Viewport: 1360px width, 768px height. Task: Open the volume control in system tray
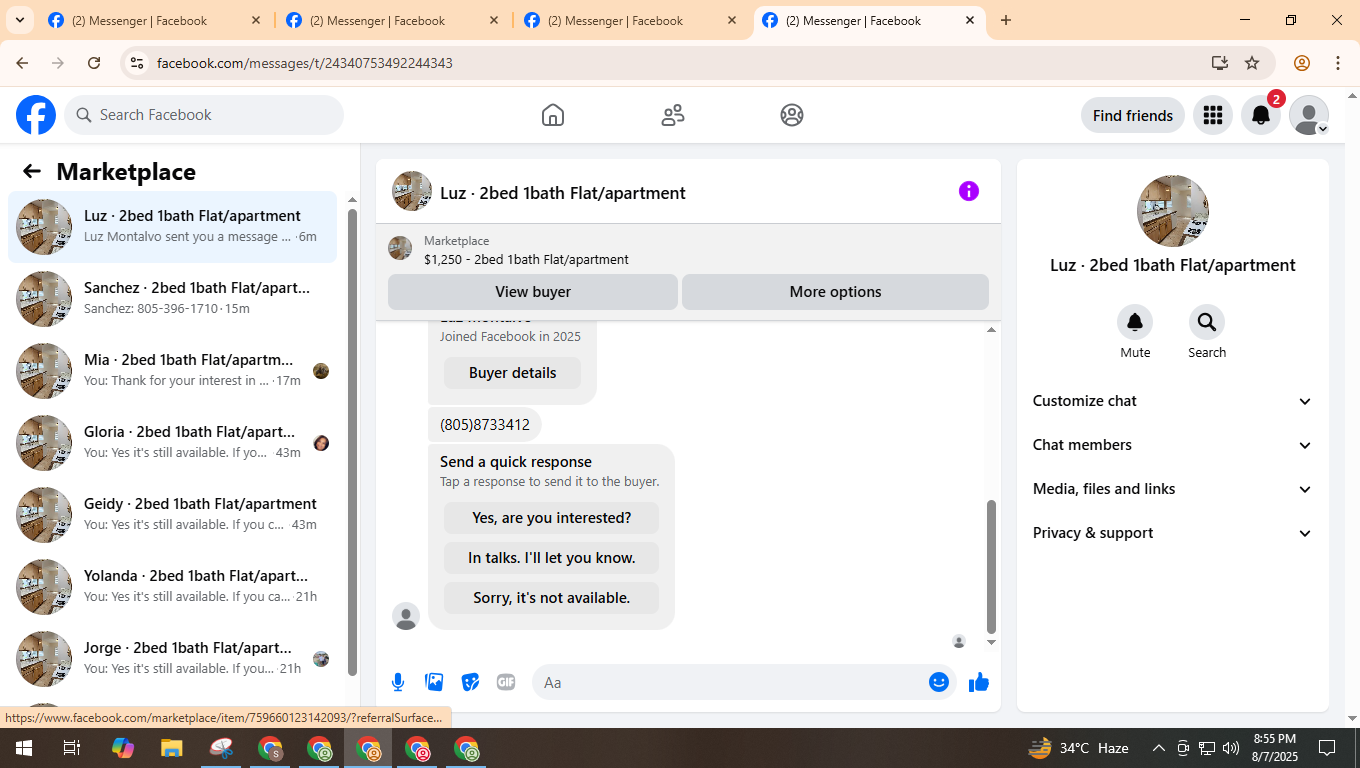(1231, 748)
